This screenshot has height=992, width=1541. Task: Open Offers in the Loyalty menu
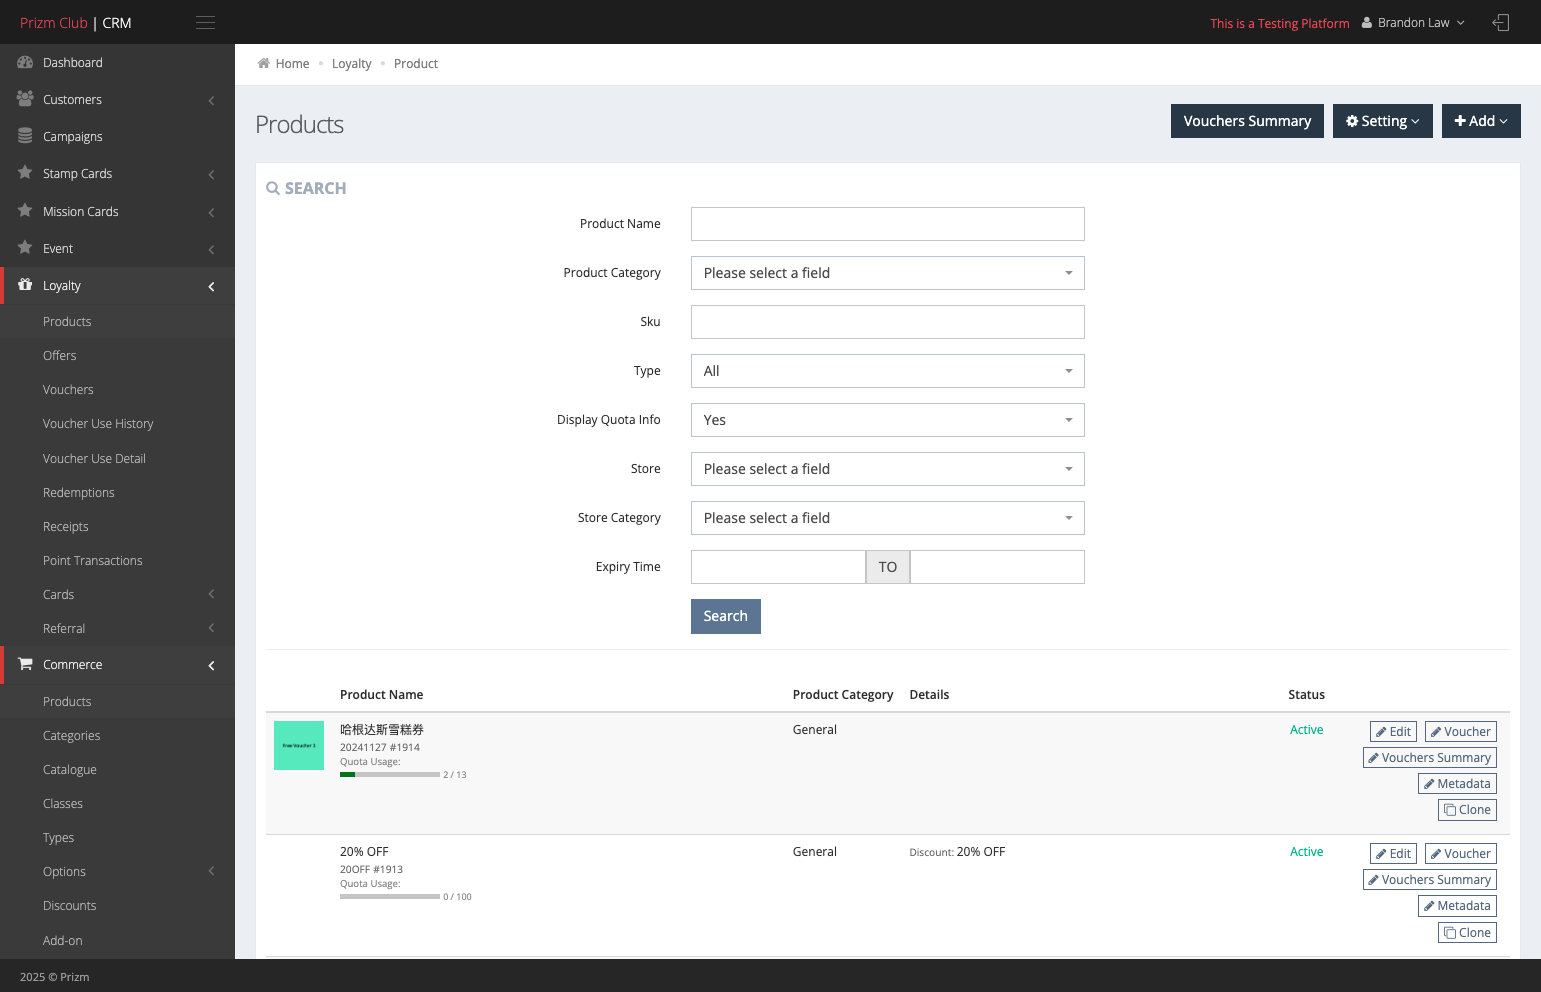(x=59, y=355)
